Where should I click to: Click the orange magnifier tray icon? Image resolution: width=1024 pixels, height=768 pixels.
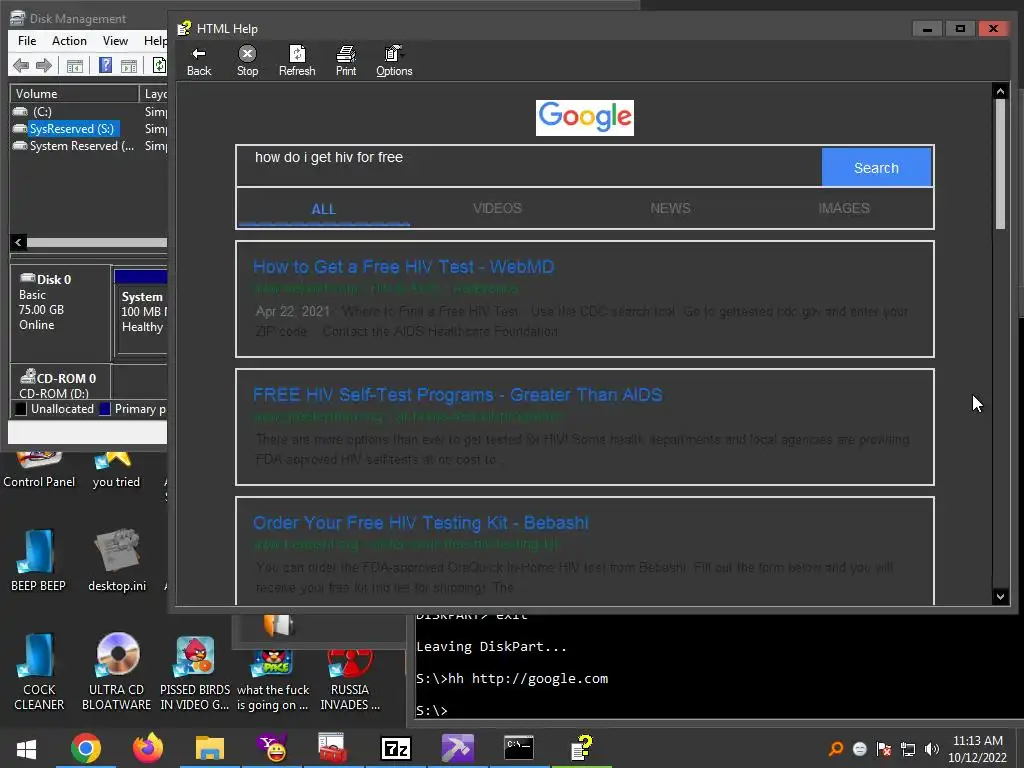836,749
